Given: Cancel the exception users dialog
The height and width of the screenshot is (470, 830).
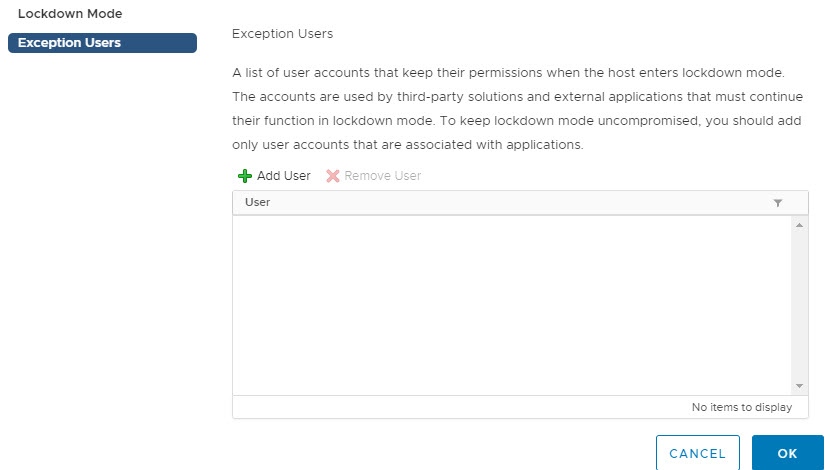Looking at the screenshot, I should 697,453.
